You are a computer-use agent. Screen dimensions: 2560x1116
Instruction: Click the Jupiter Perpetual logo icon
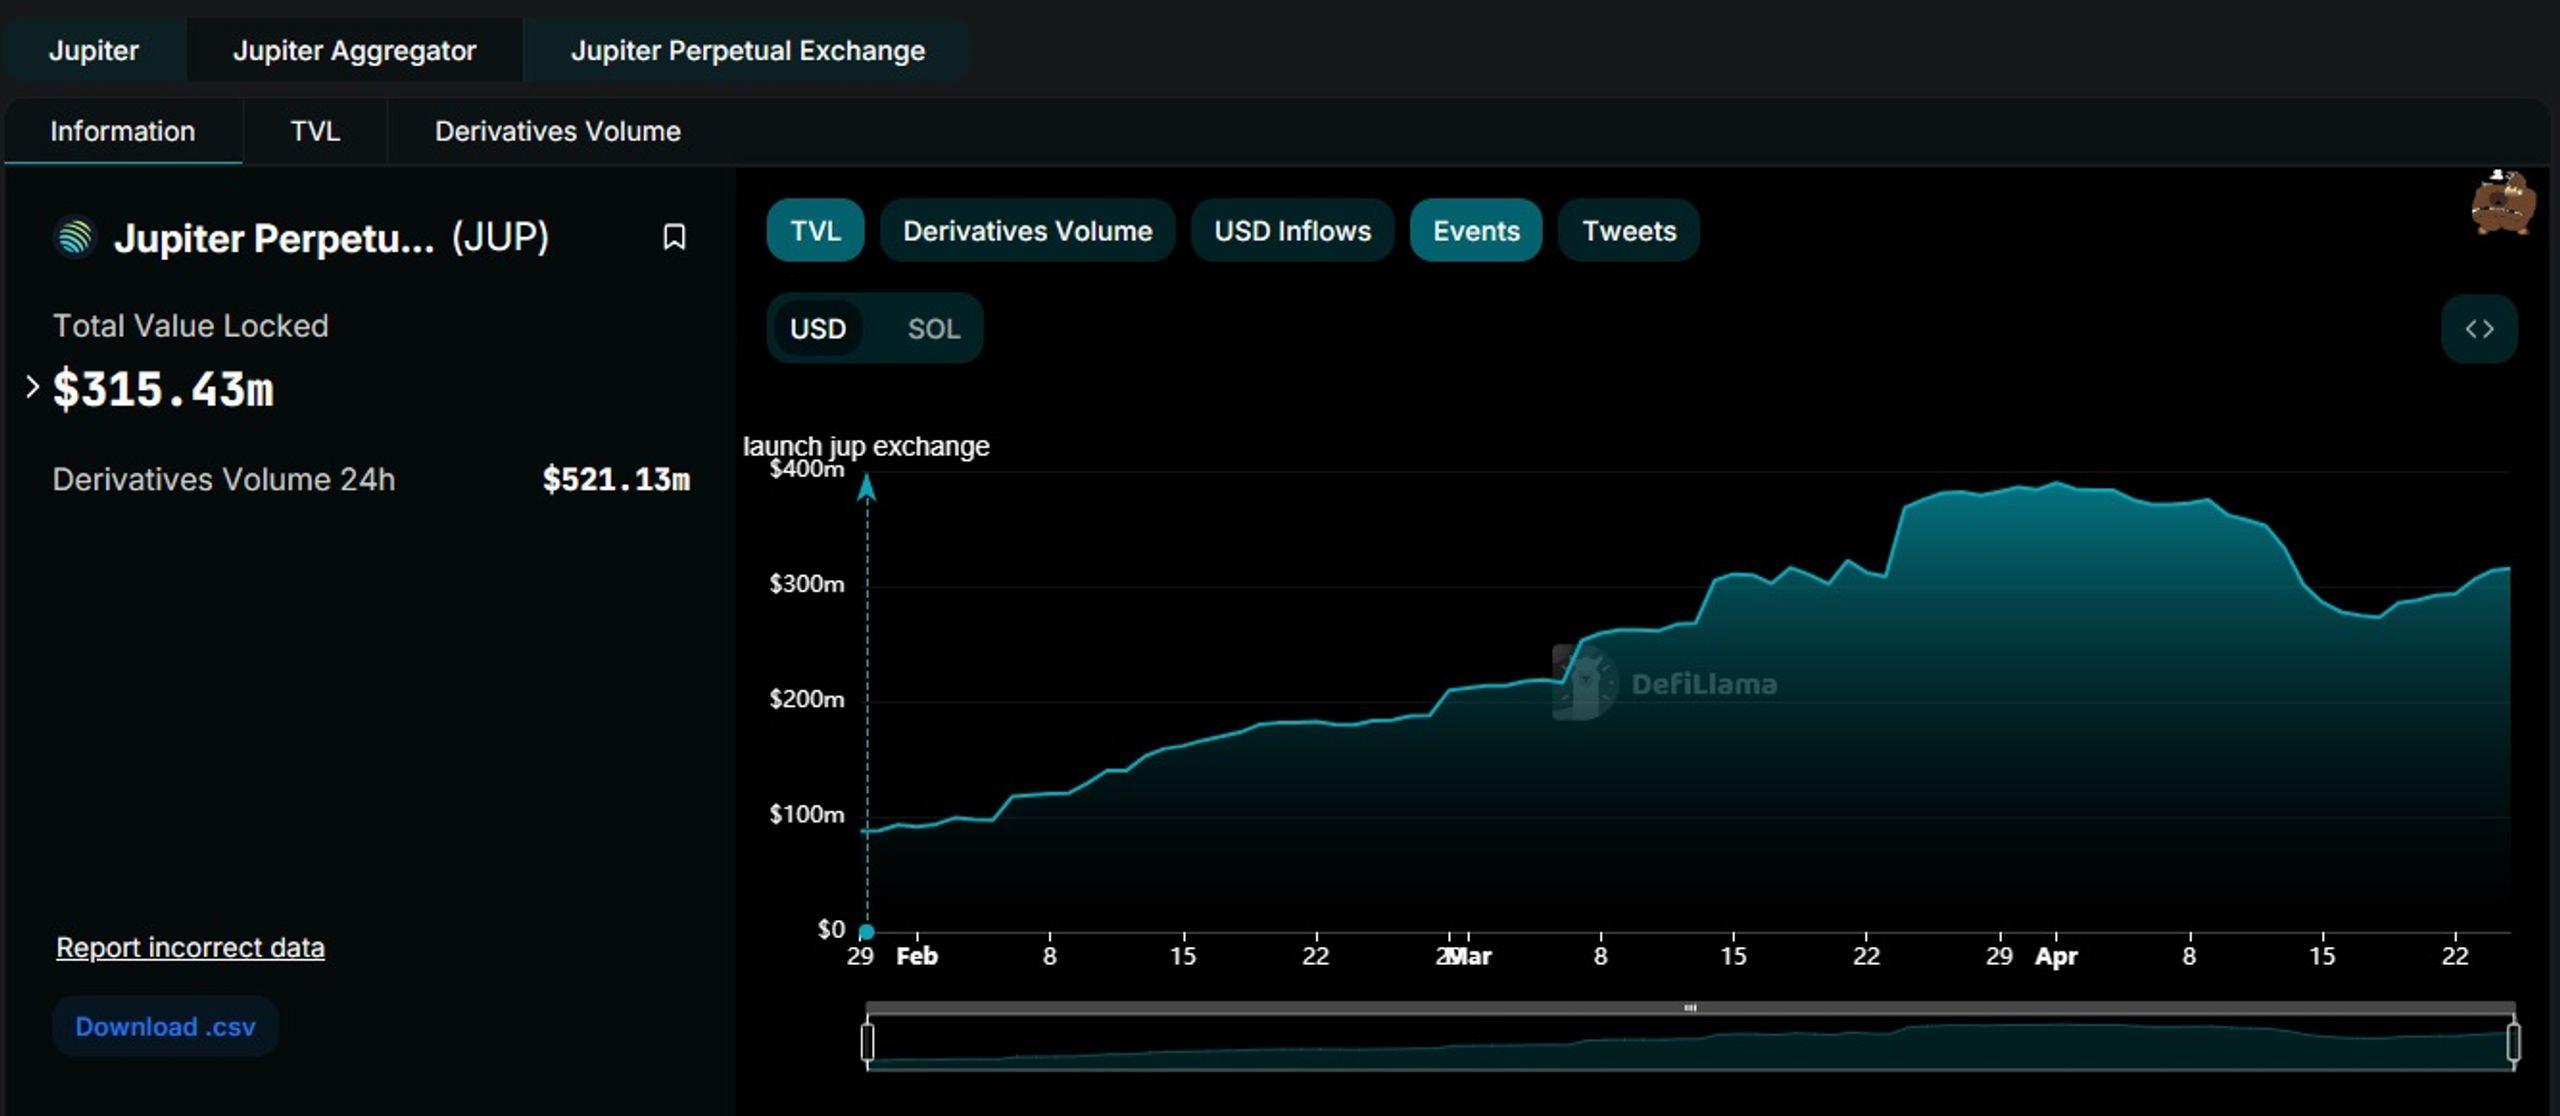coord(74,237)
